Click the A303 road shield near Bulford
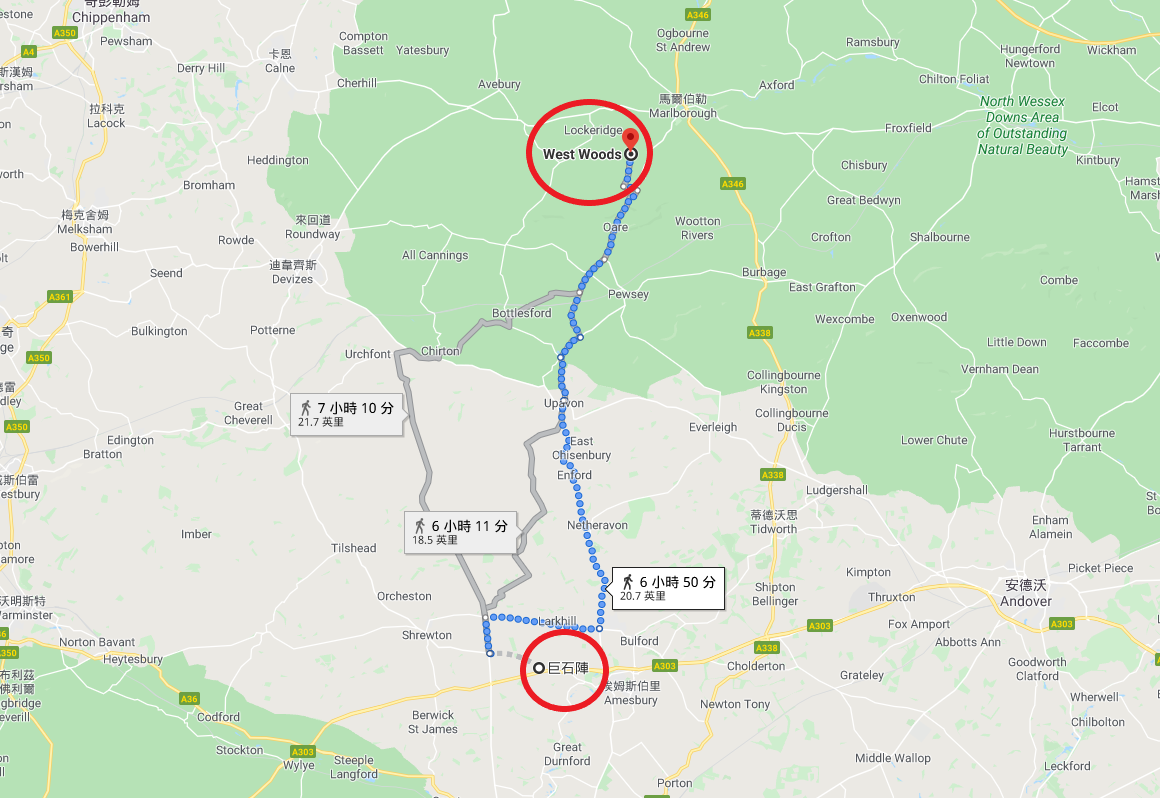1160x798 pixels. pos(664,666)
